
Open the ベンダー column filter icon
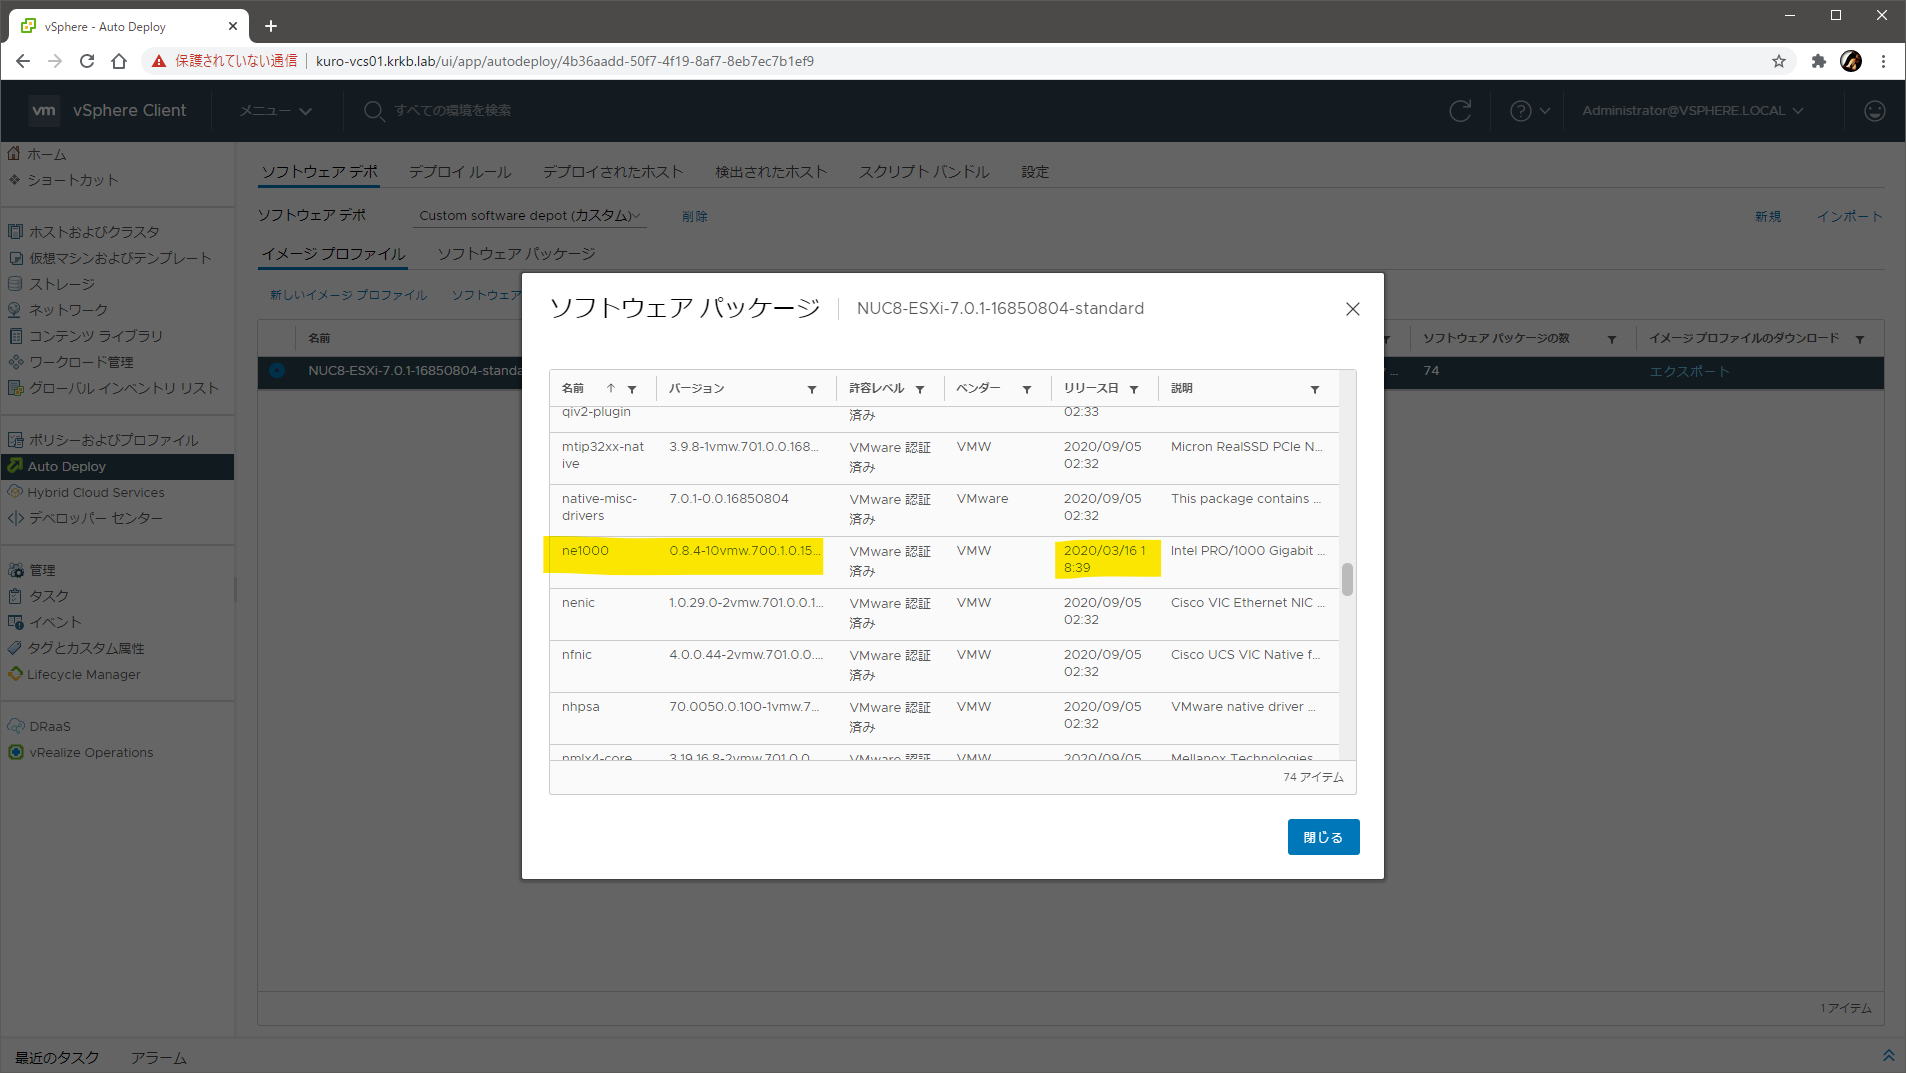coord(1026,389)
